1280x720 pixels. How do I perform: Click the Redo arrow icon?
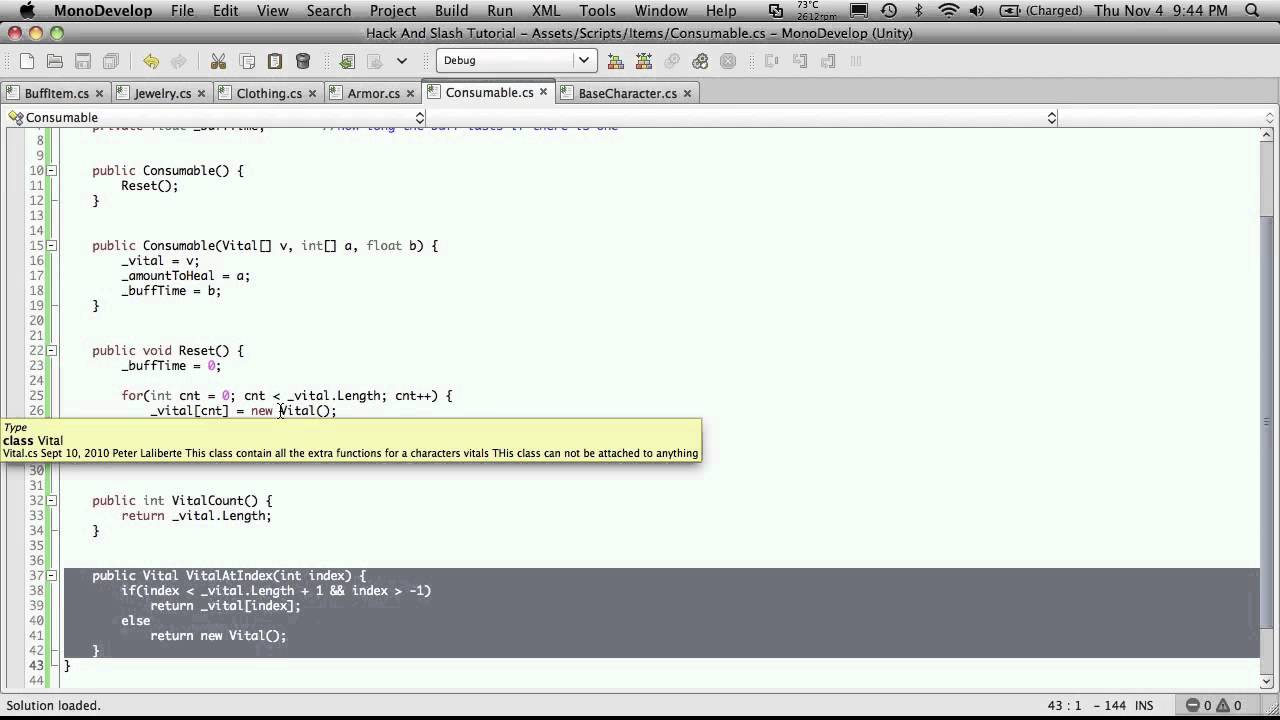point(179,61)
